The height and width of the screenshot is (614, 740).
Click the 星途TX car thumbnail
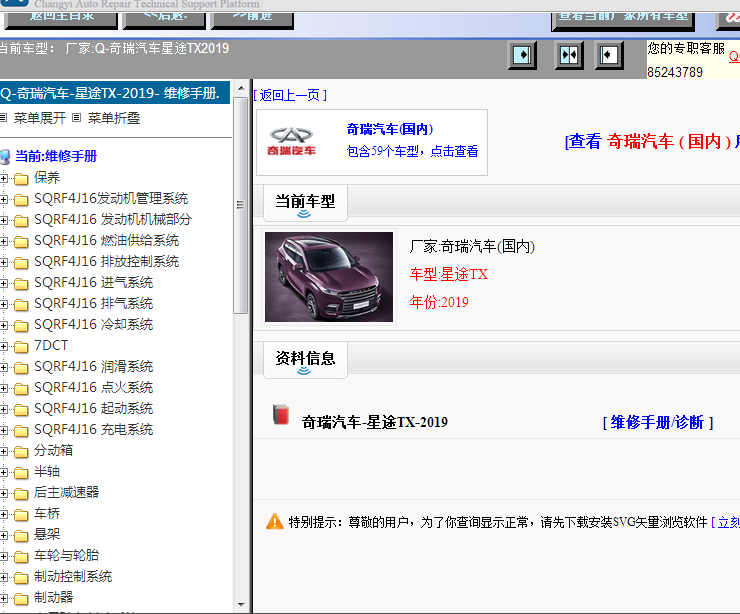pos(329,277)
